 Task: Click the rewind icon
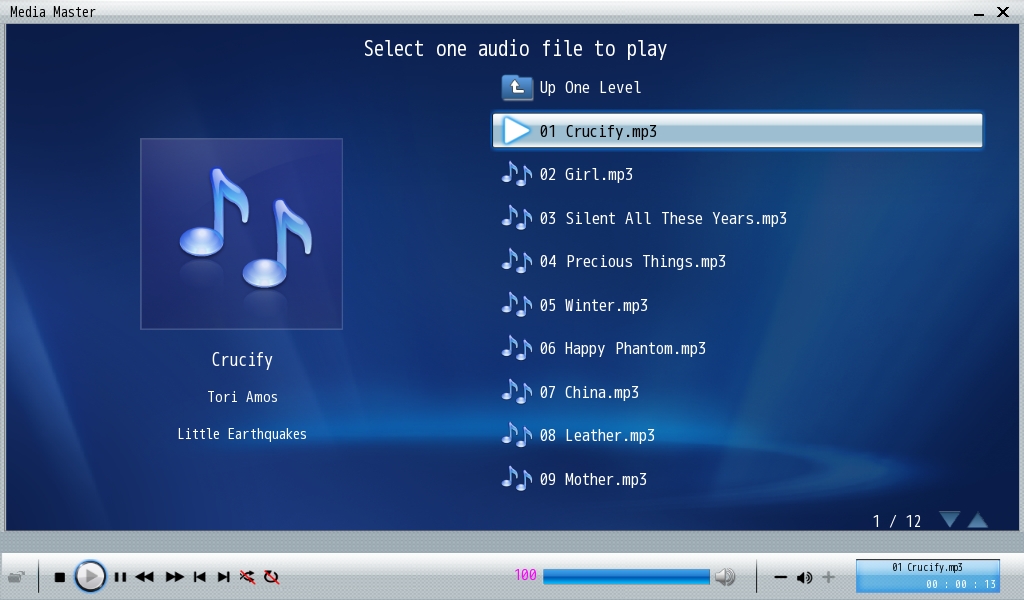145,577
